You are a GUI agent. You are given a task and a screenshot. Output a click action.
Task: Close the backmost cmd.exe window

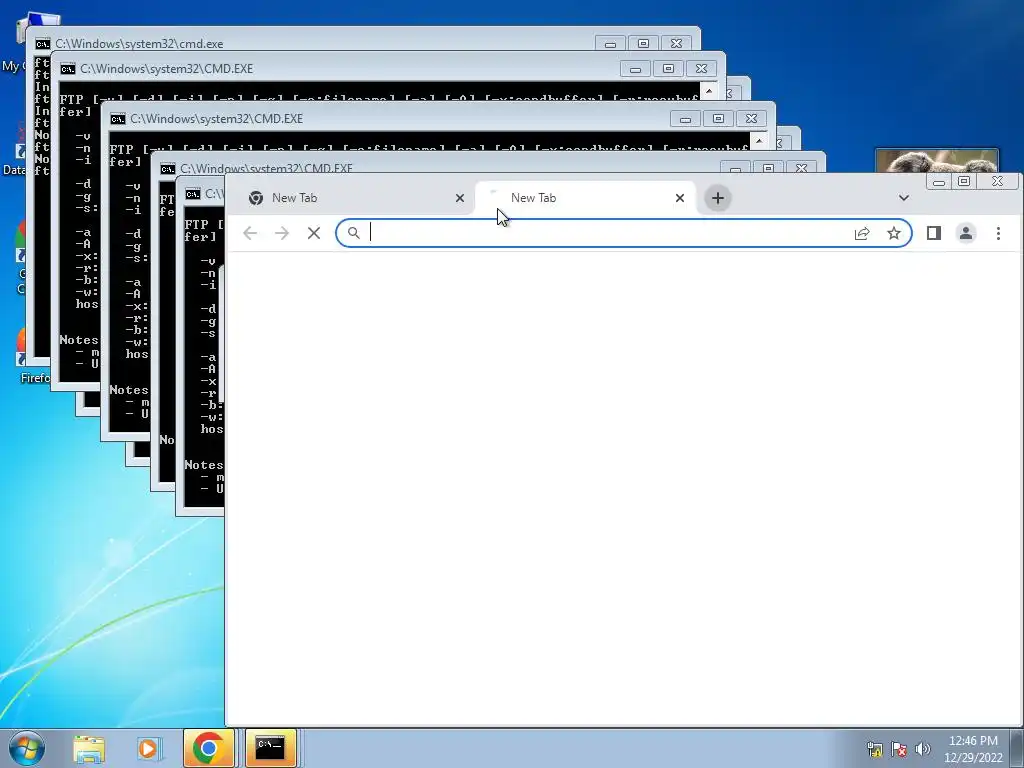point(677,44)
